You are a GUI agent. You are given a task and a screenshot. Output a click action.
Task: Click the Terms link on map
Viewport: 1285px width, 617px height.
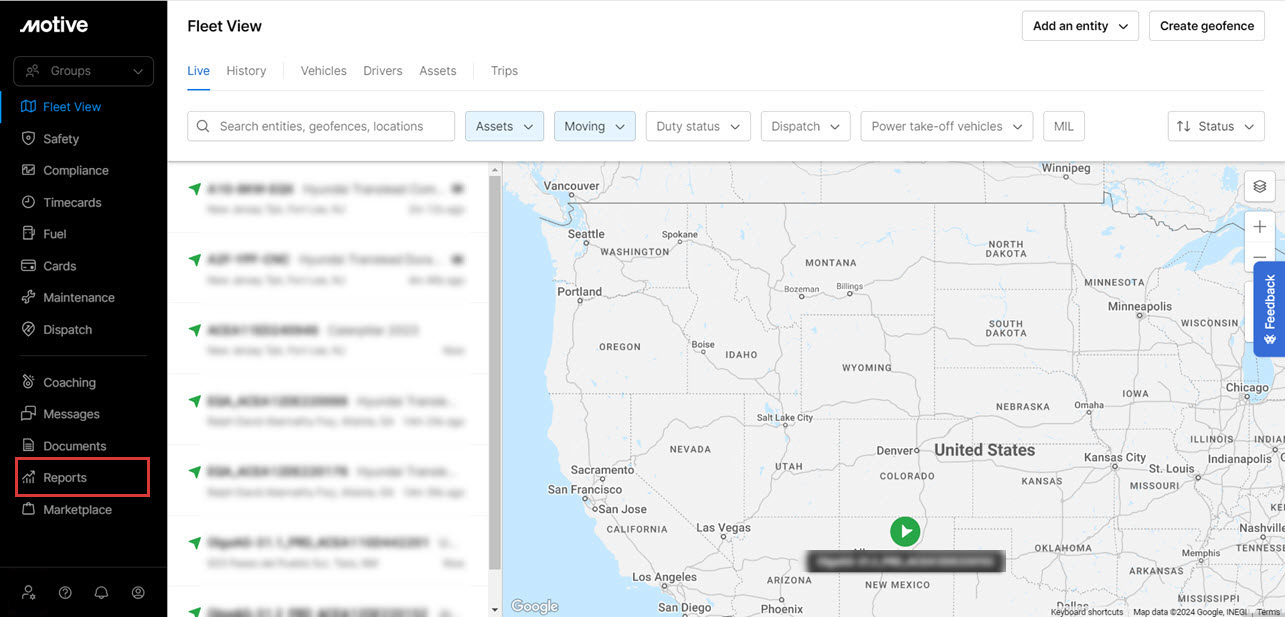[1268, 612]
